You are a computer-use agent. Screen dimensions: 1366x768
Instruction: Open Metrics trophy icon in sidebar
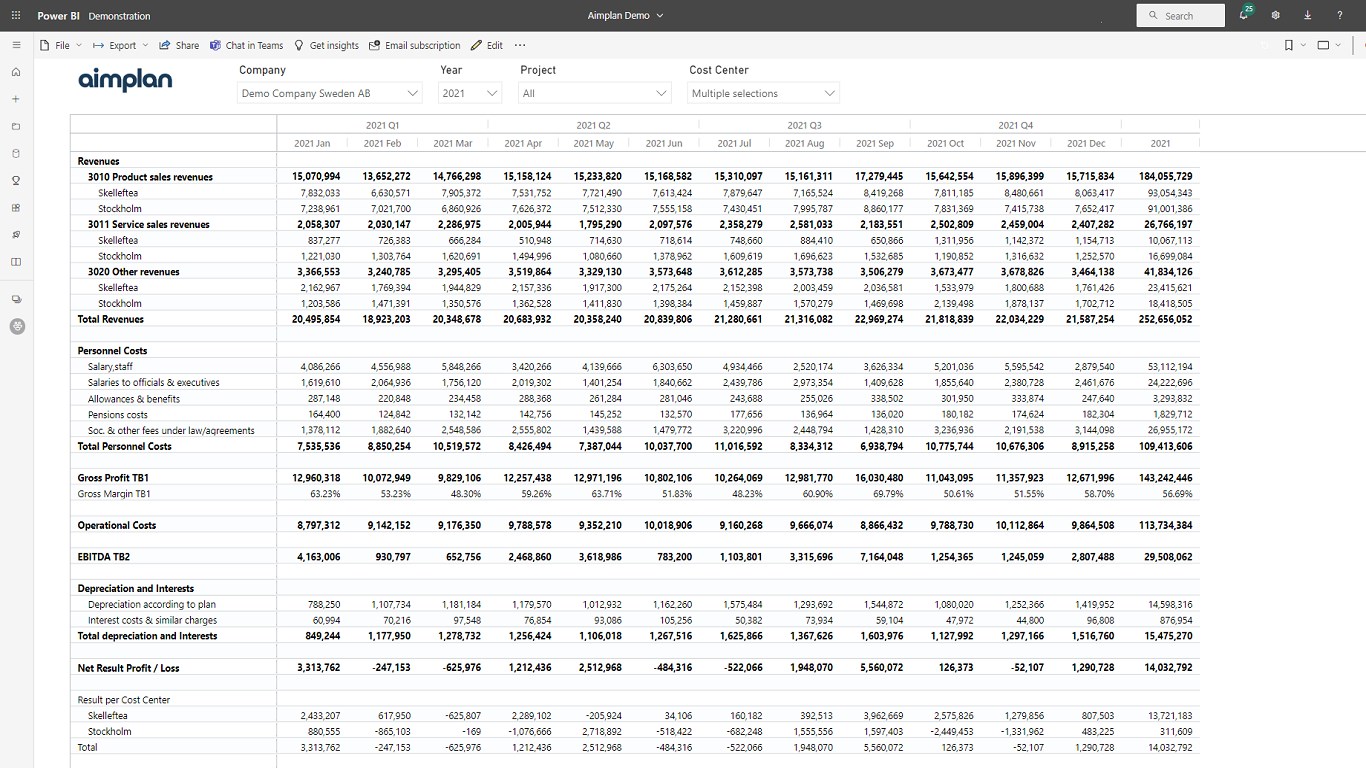16,181
